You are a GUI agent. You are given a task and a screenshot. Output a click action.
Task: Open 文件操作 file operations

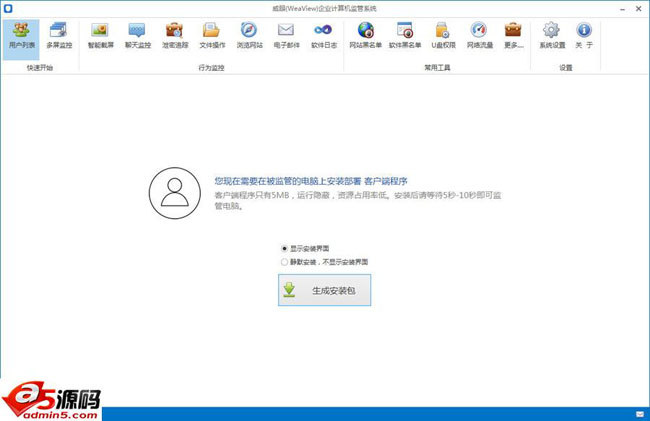[212, 36]
